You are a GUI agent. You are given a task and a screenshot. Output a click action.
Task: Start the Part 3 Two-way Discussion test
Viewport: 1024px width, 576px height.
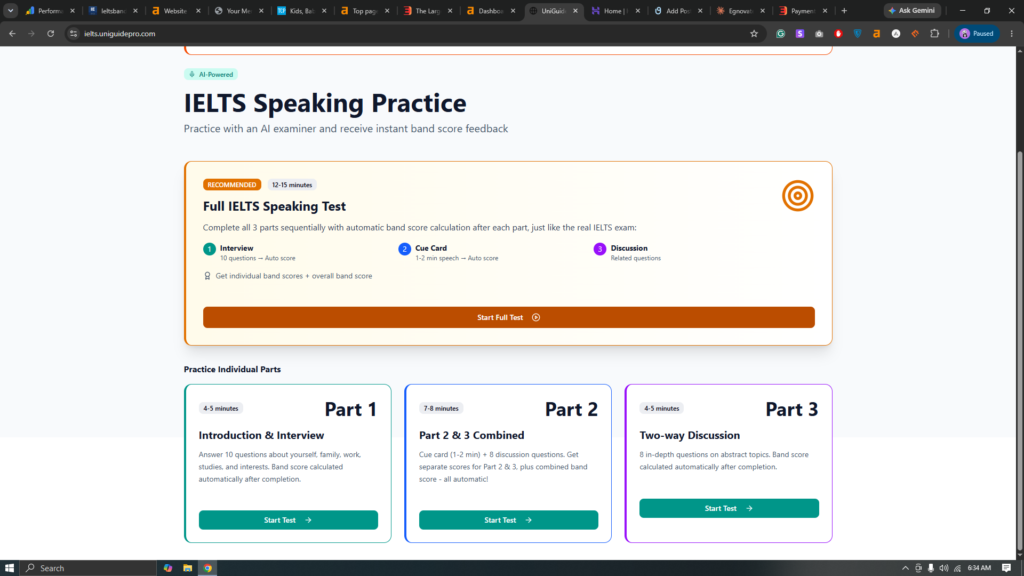pos(729,508)
